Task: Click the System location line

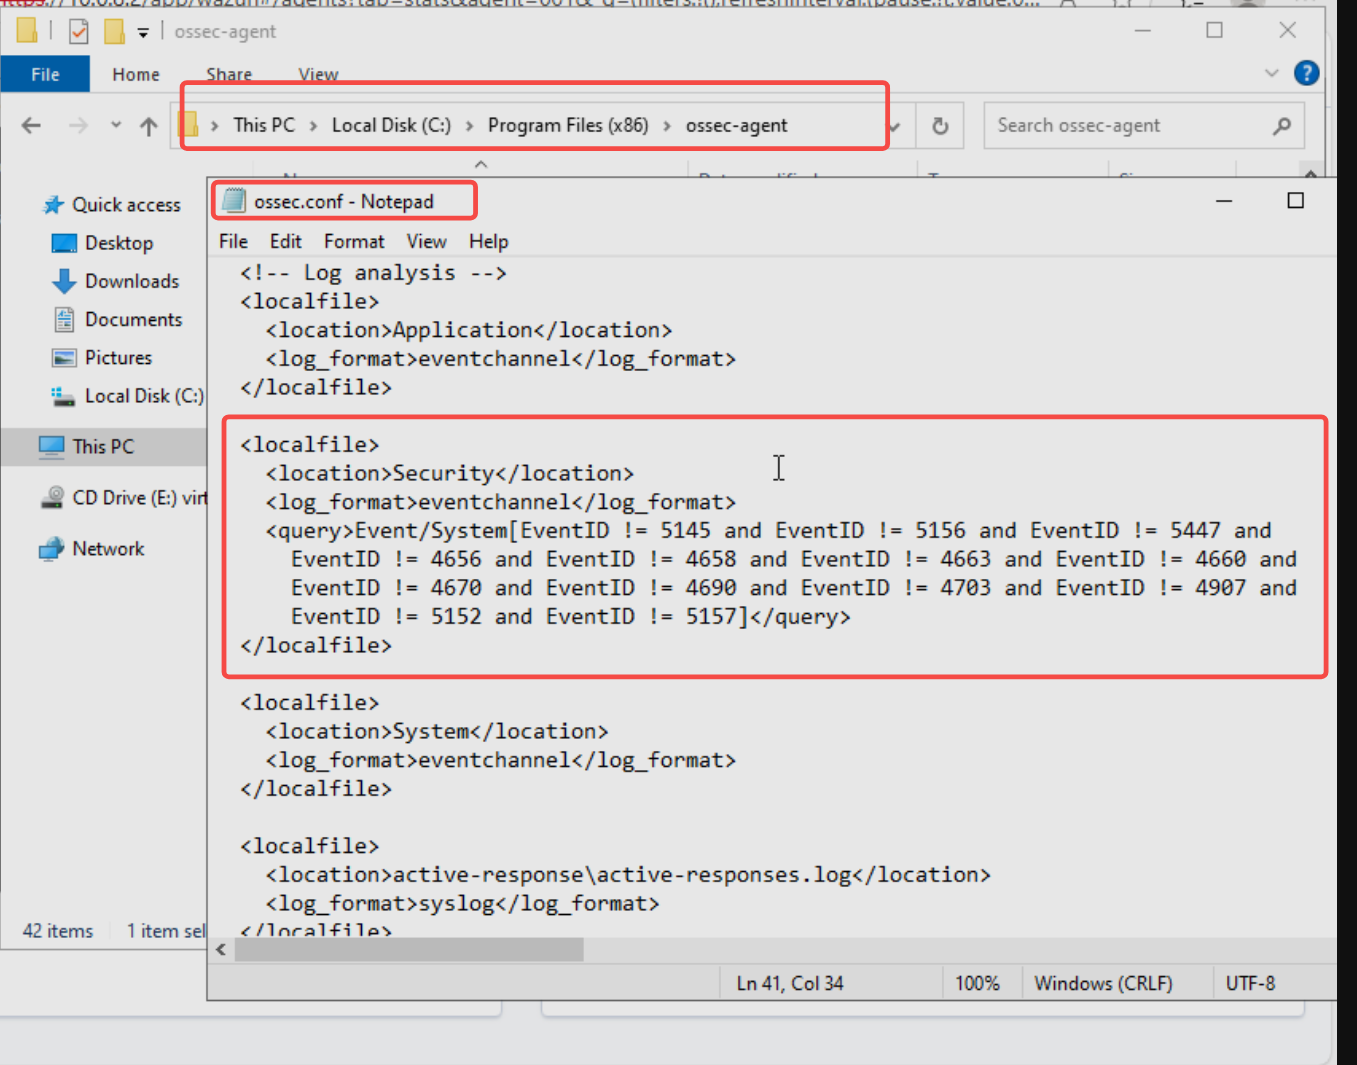Action: tap(437, 731)
